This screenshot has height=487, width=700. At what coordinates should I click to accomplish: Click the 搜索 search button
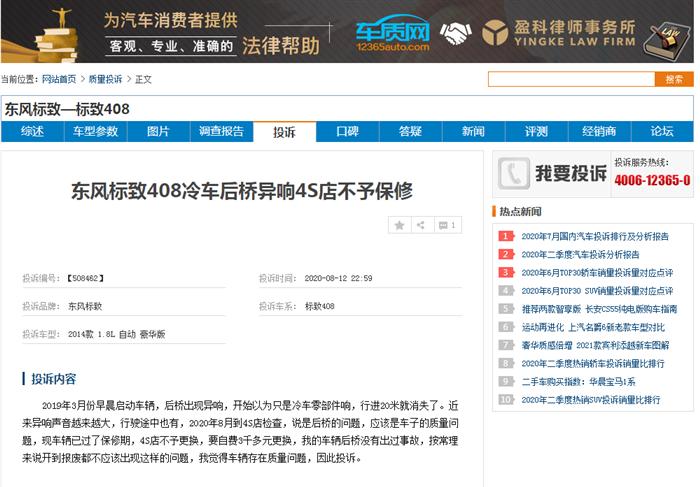pos(674,79)
